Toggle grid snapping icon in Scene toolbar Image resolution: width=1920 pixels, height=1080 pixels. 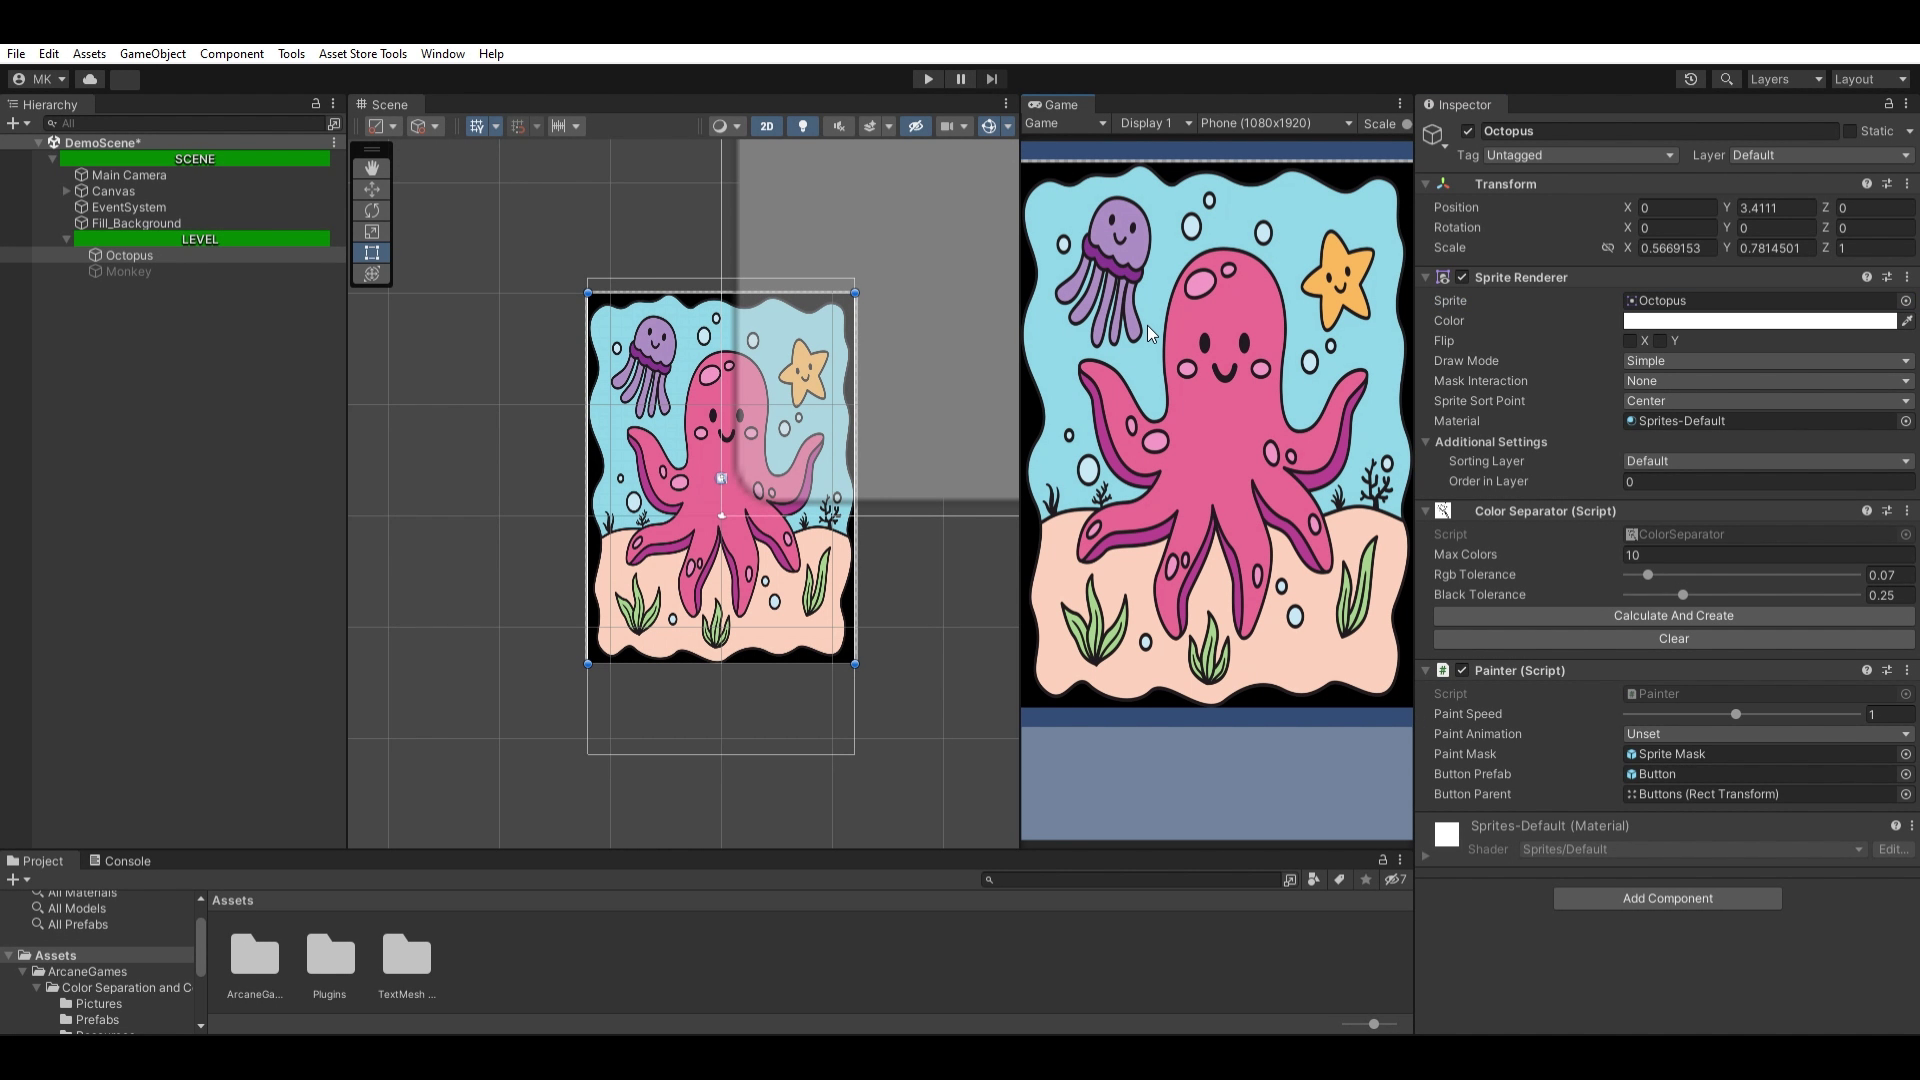coord(517,126)
